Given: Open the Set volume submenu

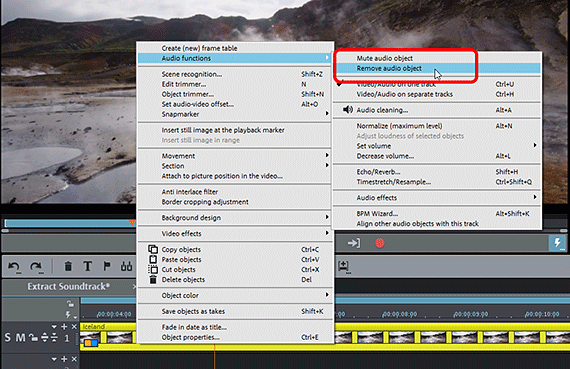Looking at the screenshot, I should 437,146.
